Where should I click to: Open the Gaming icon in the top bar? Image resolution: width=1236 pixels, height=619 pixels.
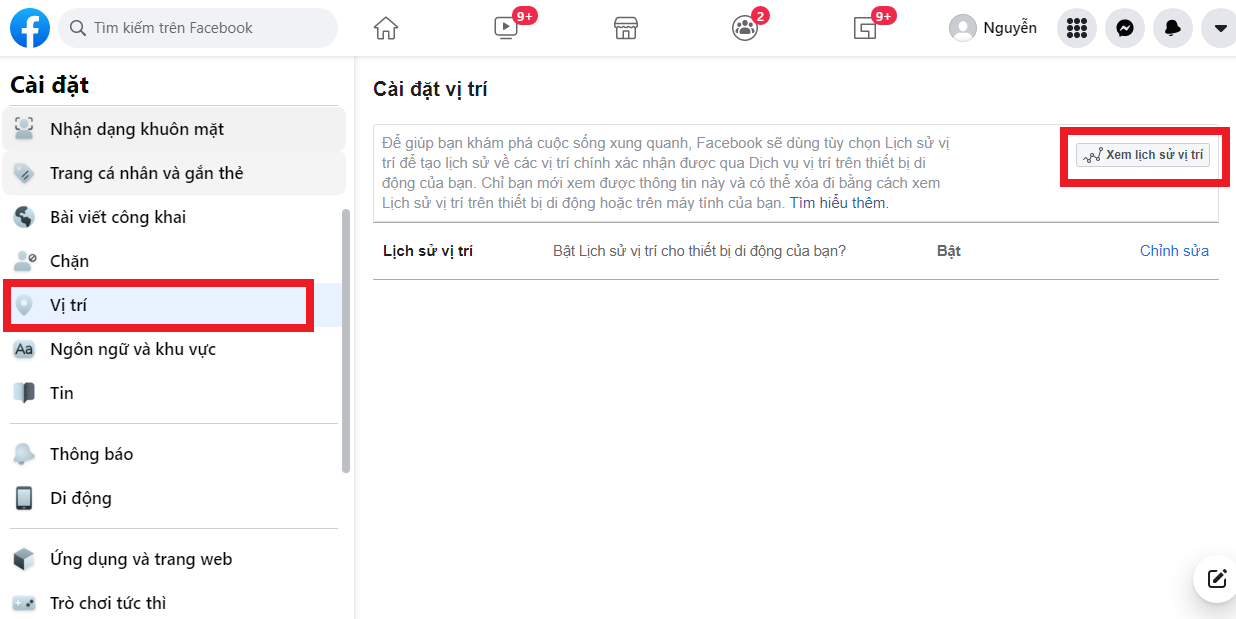865,28
